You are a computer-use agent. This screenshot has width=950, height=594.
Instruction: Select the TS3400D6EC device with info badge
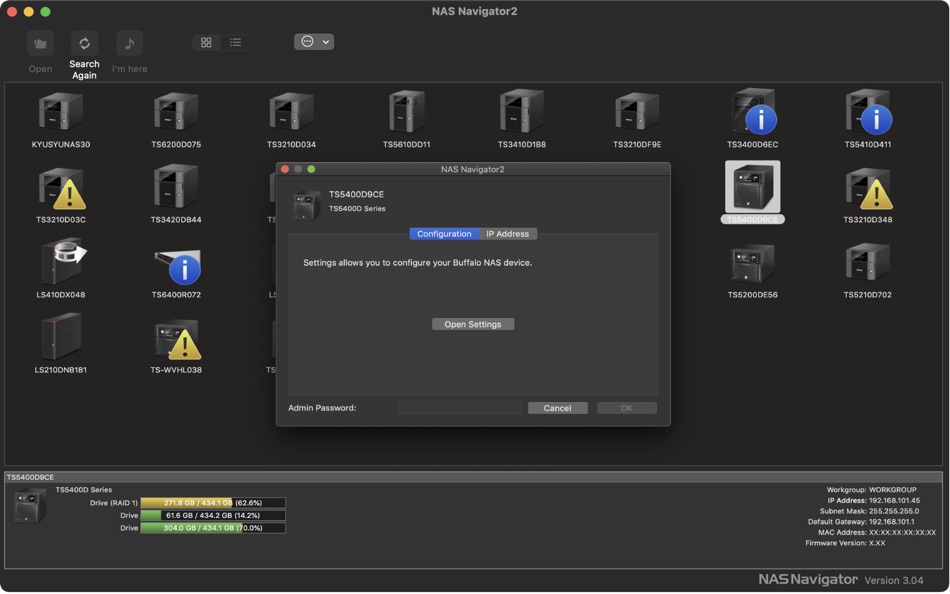pos(752,112)
